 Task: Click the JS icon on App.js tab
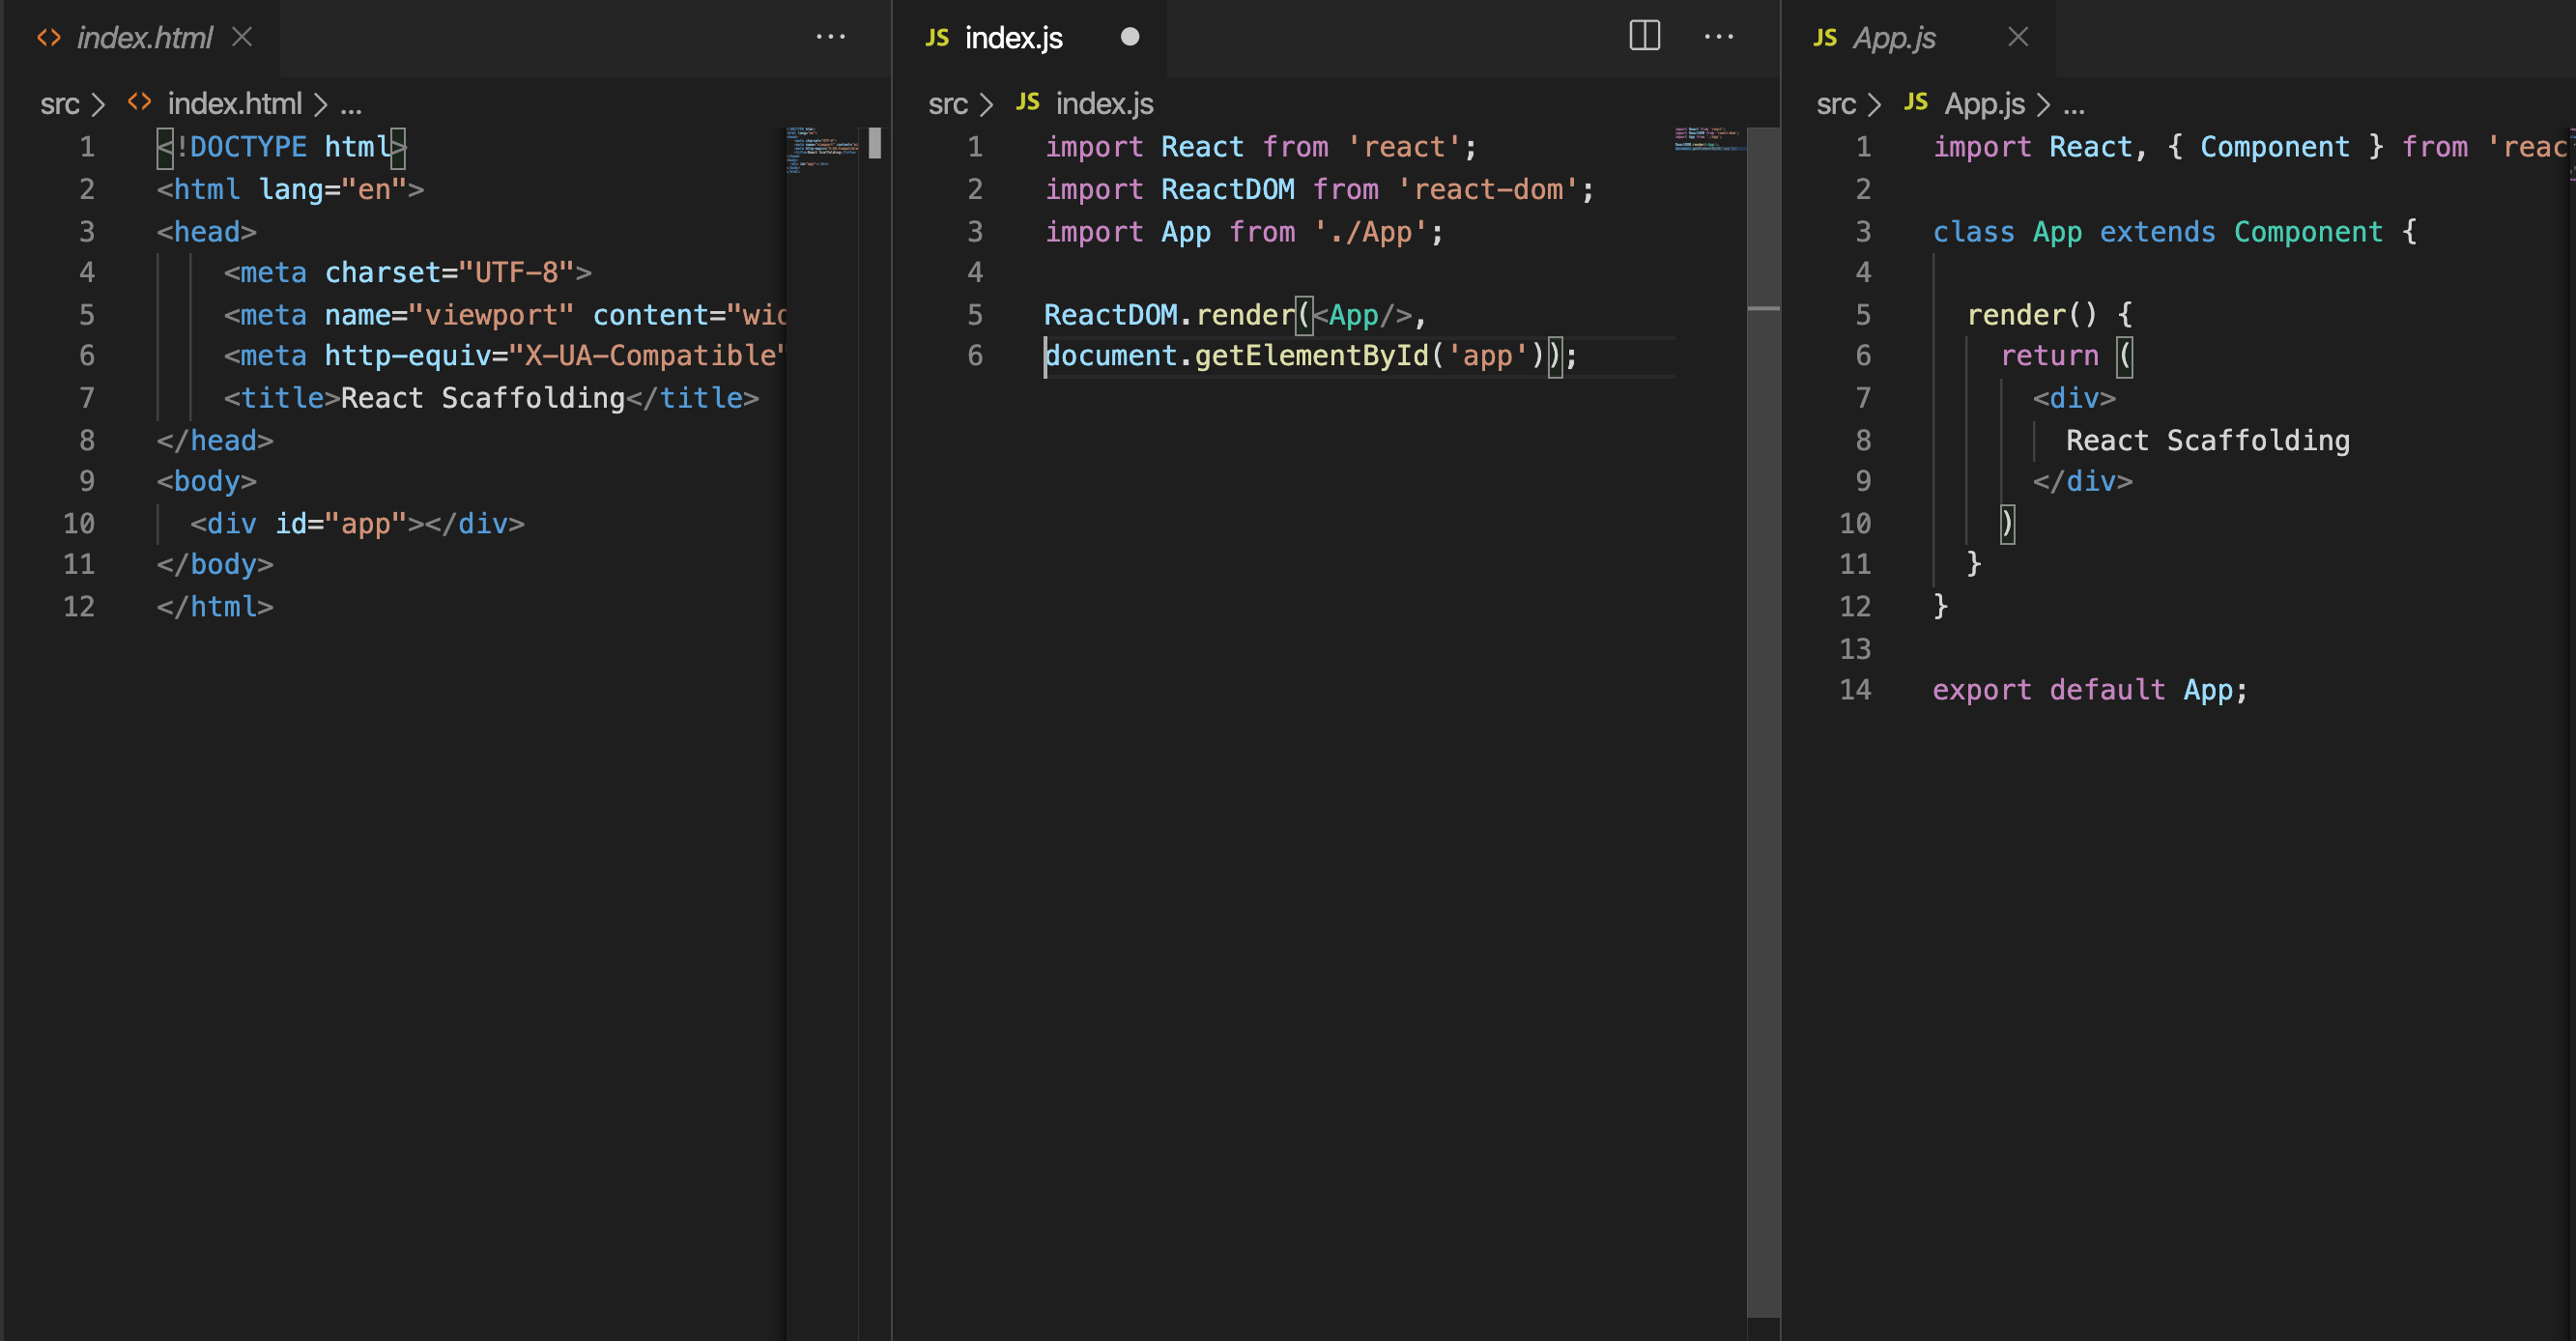[x=1825, y=38]
